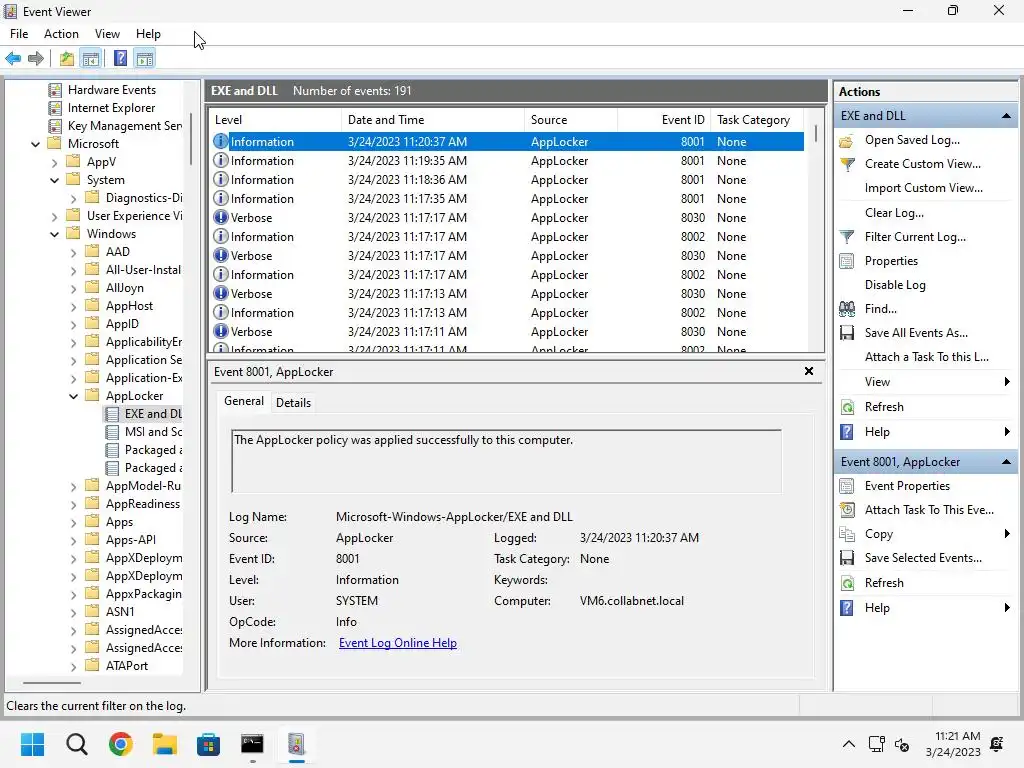Open Google Chrome from taskbar
This screenshot has width=1024, height=768.
(x=121, y=744)
